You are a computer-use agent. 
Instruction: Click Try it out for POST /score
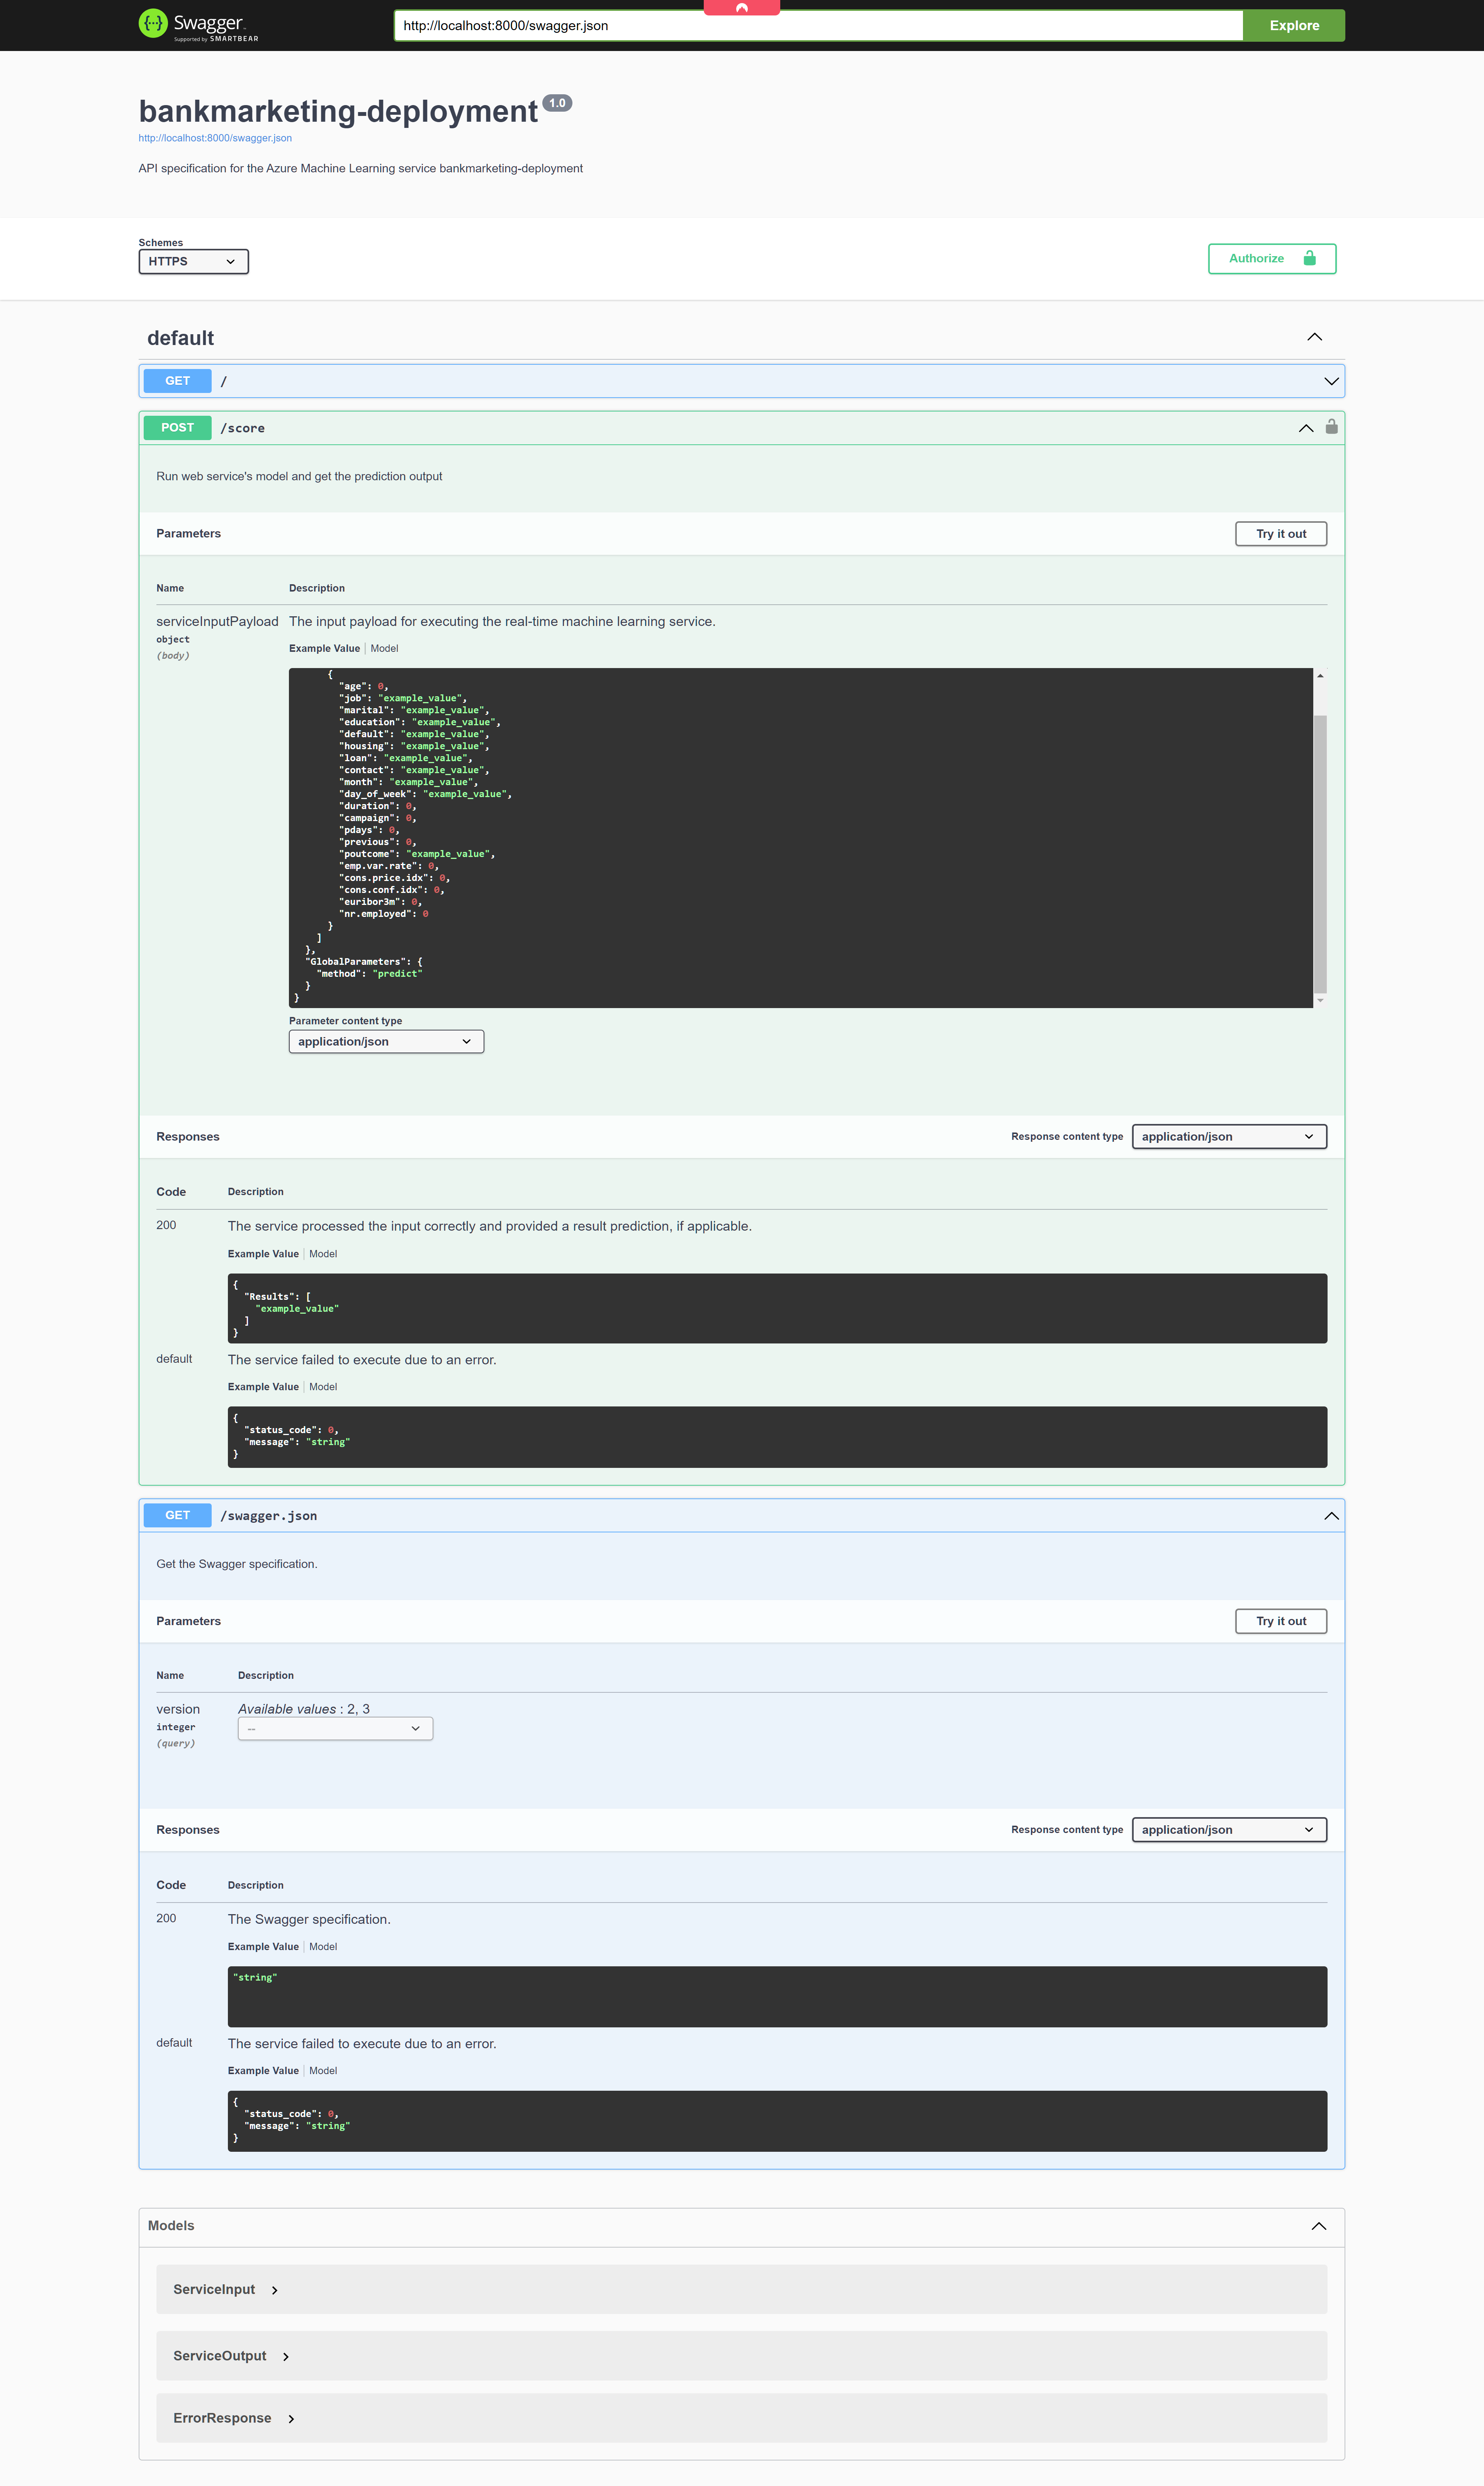click(1280, 533)
